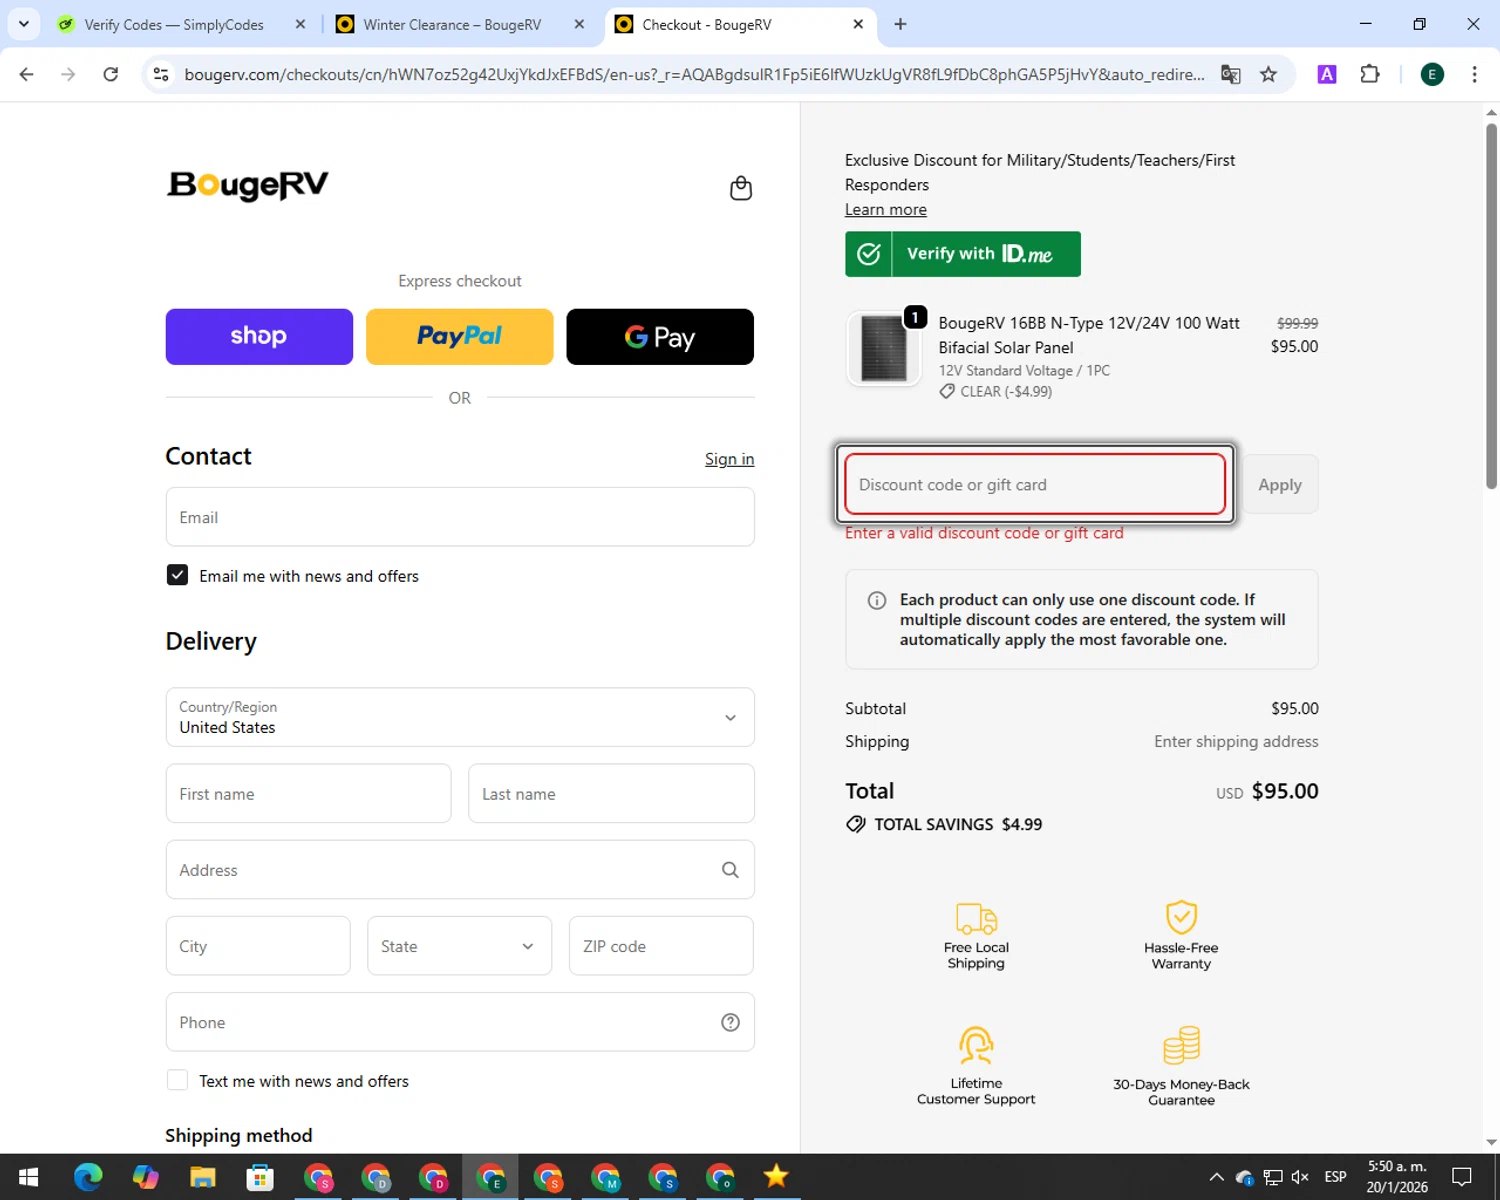Click the Apply discount button

[x=1280, y=485]
